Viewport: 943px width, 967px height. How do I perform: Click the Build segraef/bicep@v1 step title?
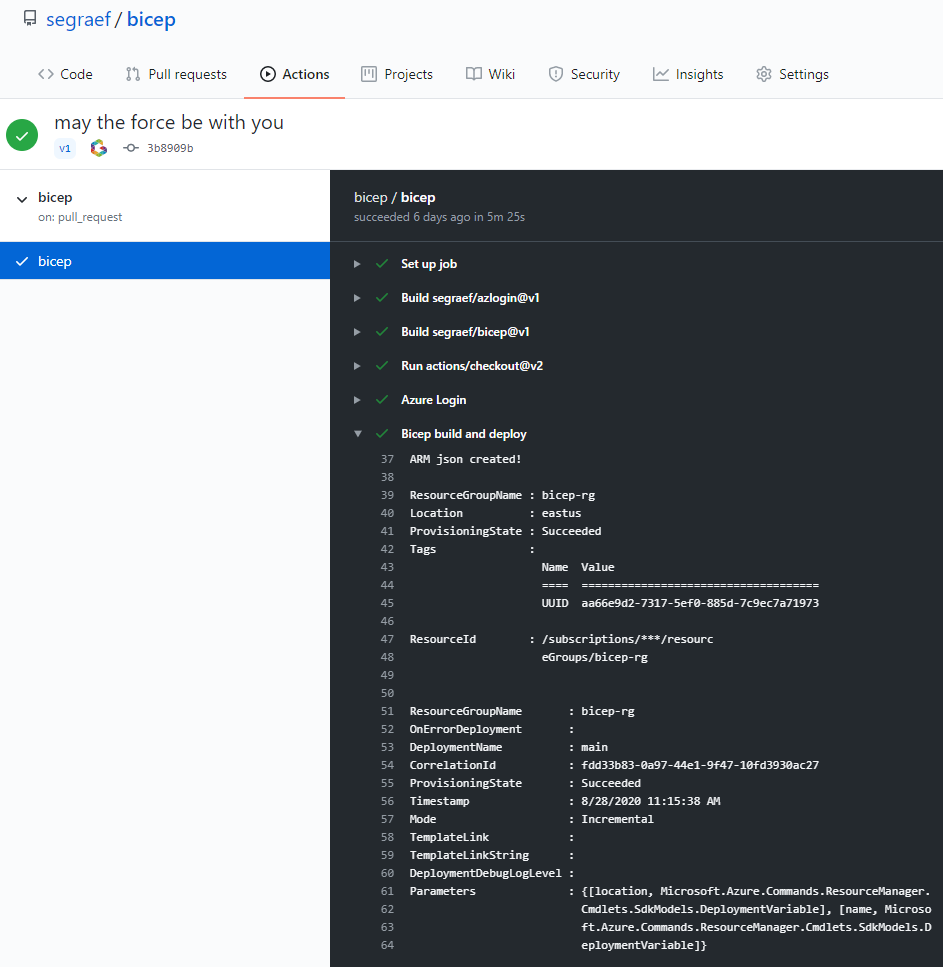[x=465, y=332]
